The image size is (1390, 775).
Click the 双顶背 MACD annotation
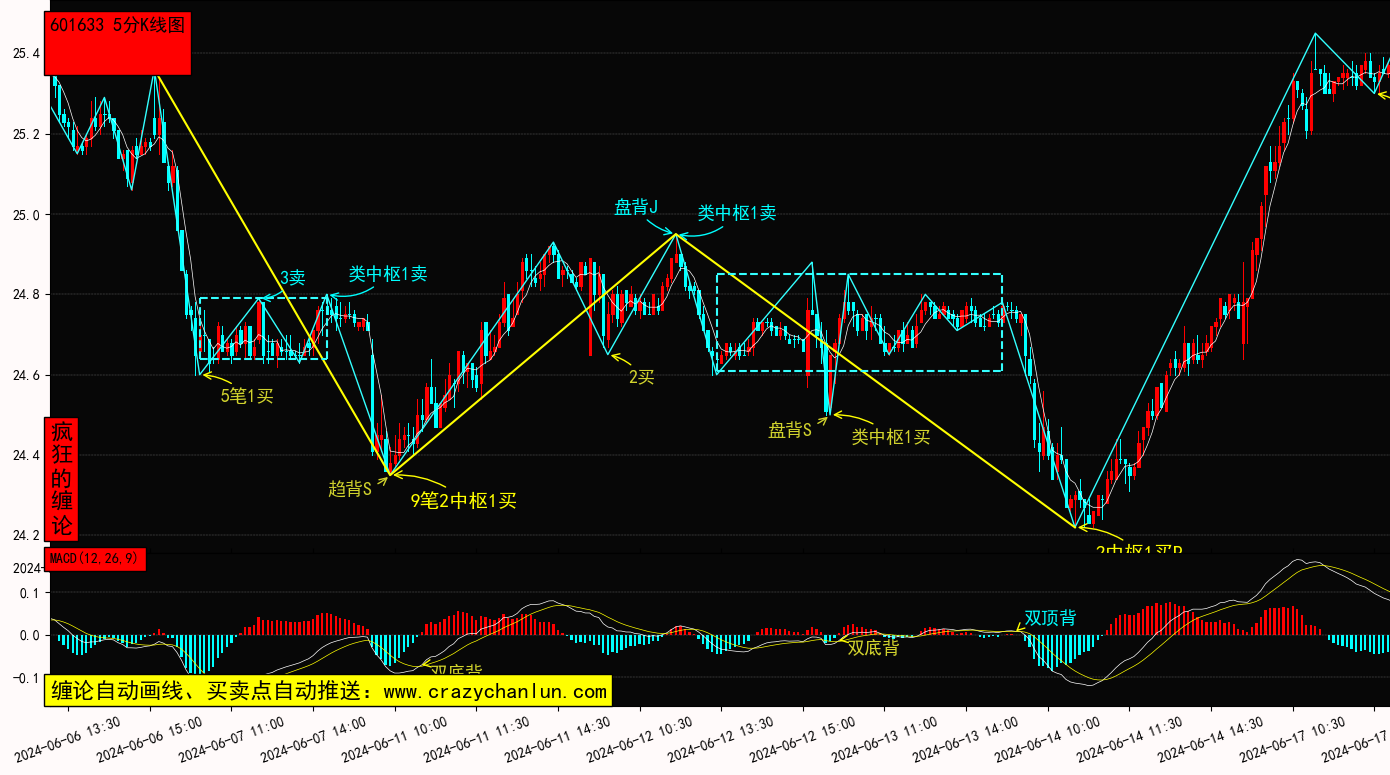pyautogui.click(x=1050, y=618)
